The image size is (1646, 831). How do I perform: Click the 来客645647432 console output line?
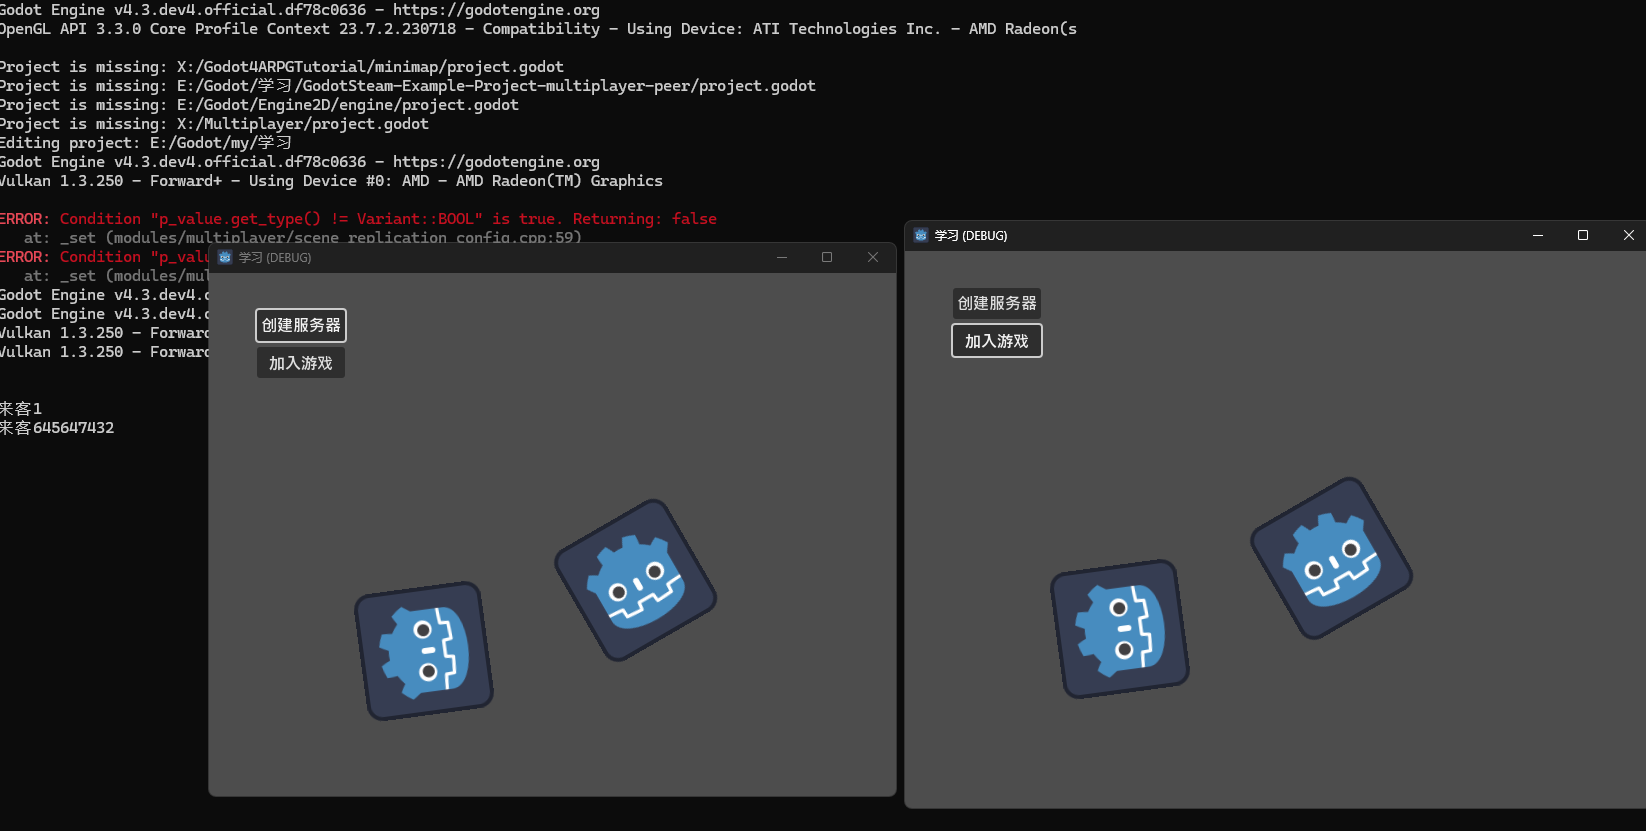(57, 428)
